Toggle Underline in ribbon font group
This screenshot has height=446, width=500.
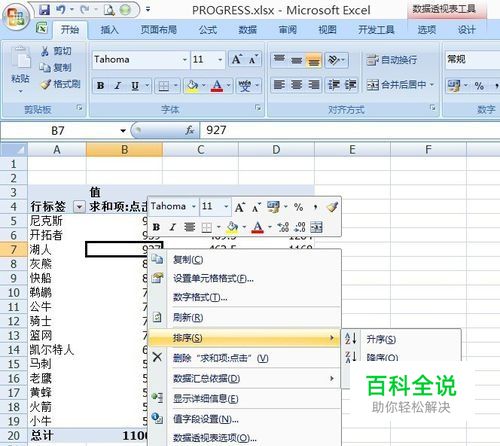click(135, 86)
